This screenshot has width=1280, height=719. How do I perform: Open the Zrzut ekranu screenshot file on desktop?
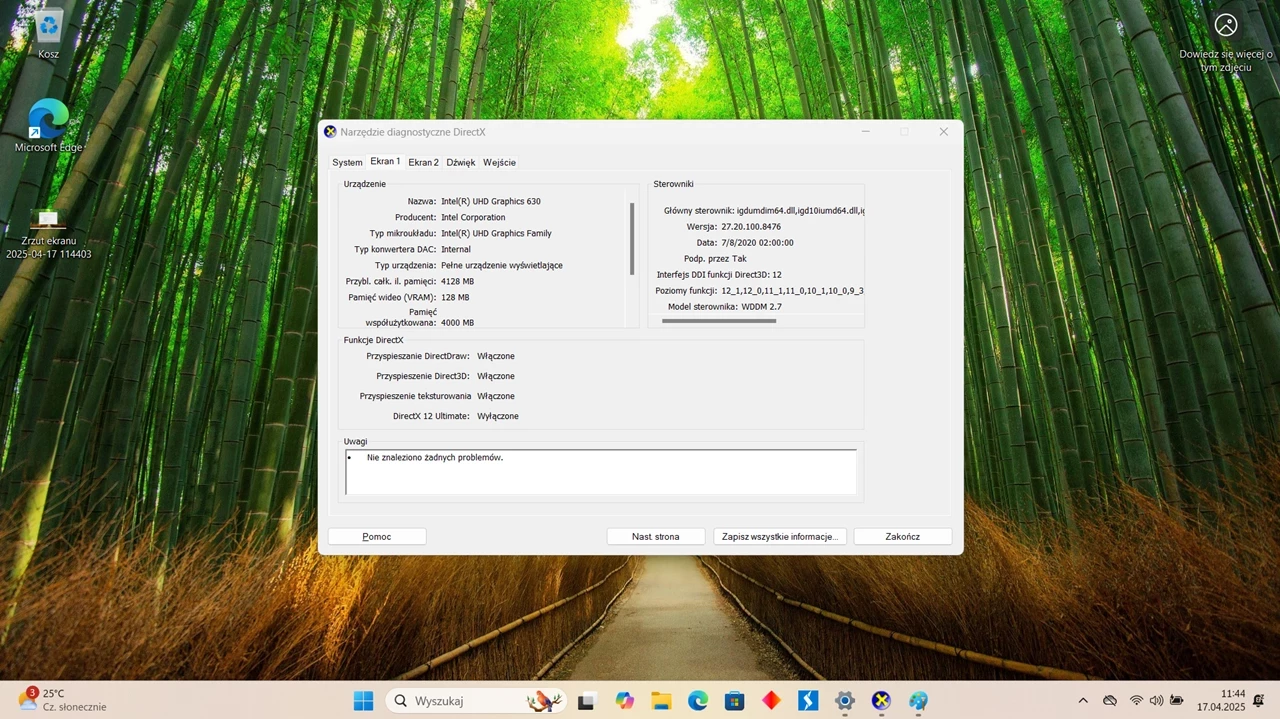pos(48,234)
